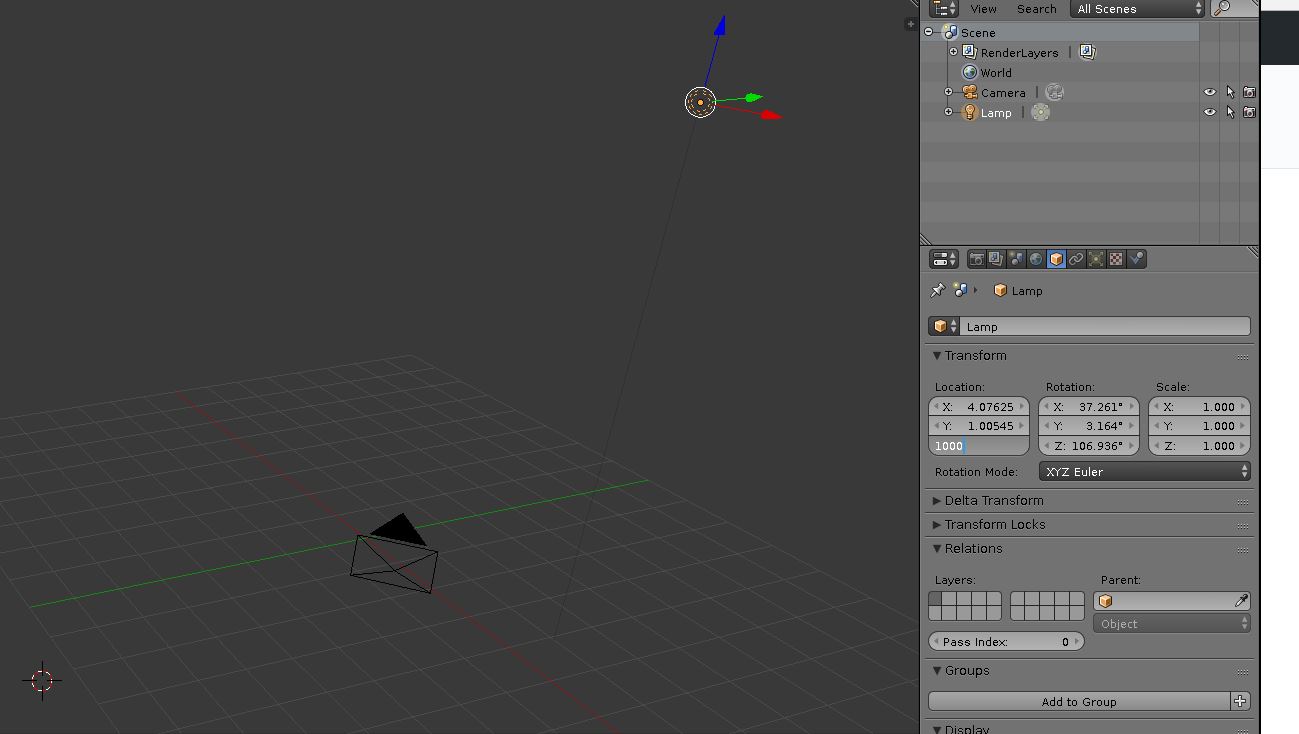Click the Location Z field being edited

coord(979,446)
